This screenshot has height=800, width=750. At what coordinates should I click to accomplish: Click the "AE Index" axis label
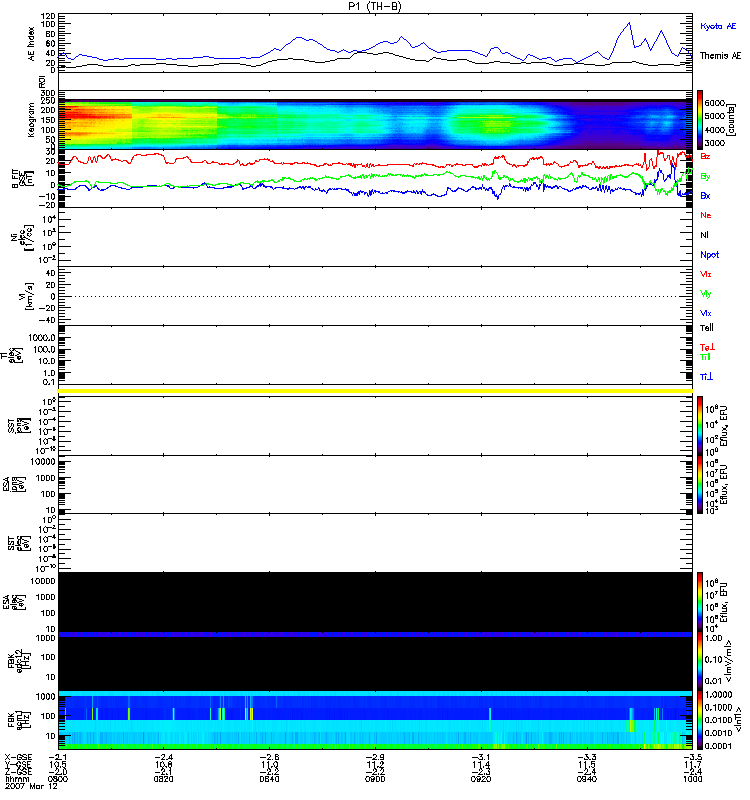[x=31, y=44]
